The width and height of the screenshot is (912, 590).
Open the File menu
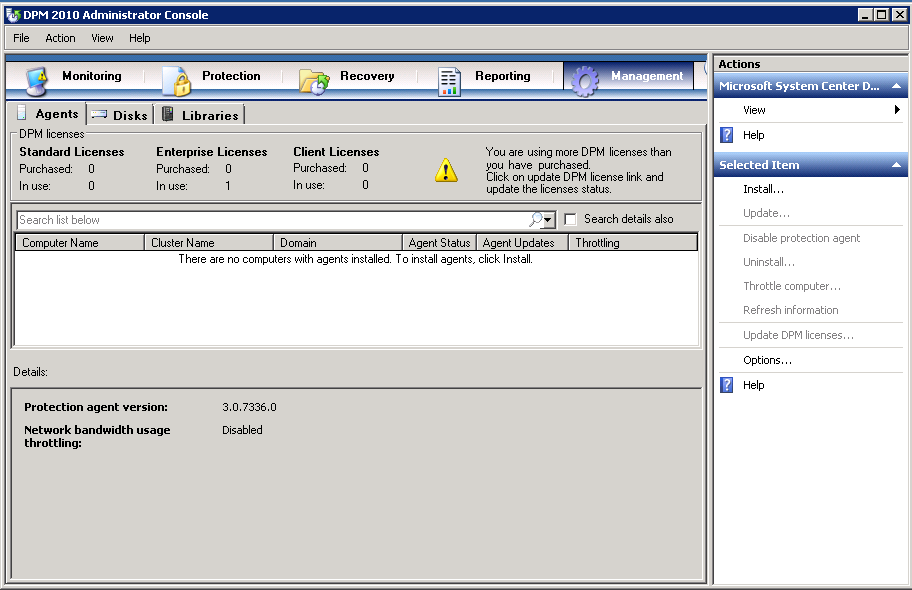(x=22, y=38)
